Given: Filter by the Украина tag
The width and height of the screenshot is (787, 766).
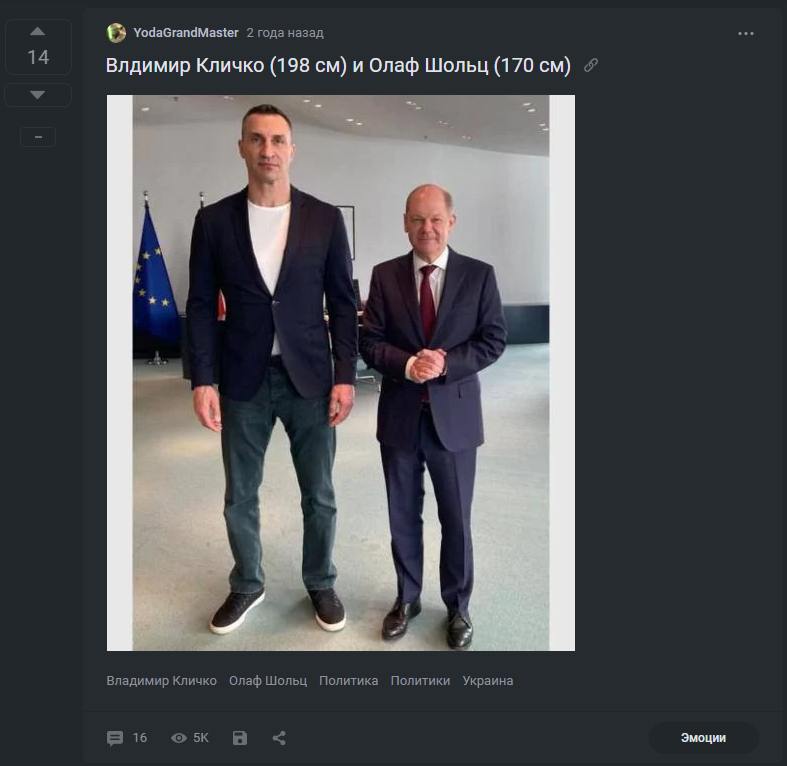Looking at the screenshot, I should coord(488,681).
